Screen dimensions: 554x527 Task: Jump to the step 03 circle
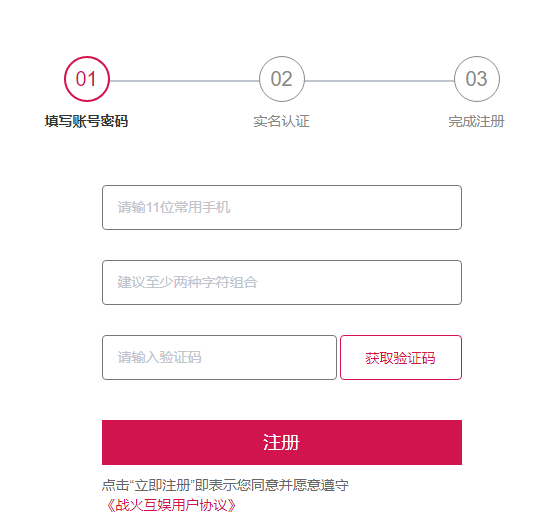[477, 79]
